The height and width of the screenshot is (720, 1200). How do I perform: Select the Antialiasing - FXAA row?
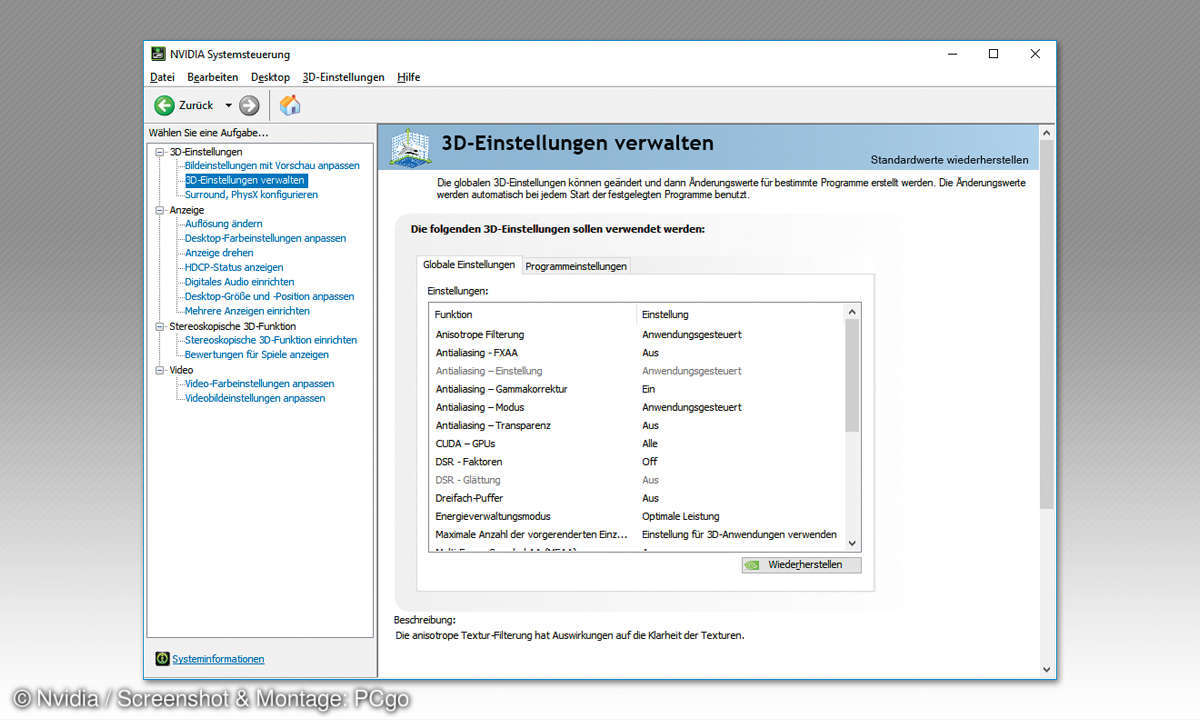pos(637,352)
